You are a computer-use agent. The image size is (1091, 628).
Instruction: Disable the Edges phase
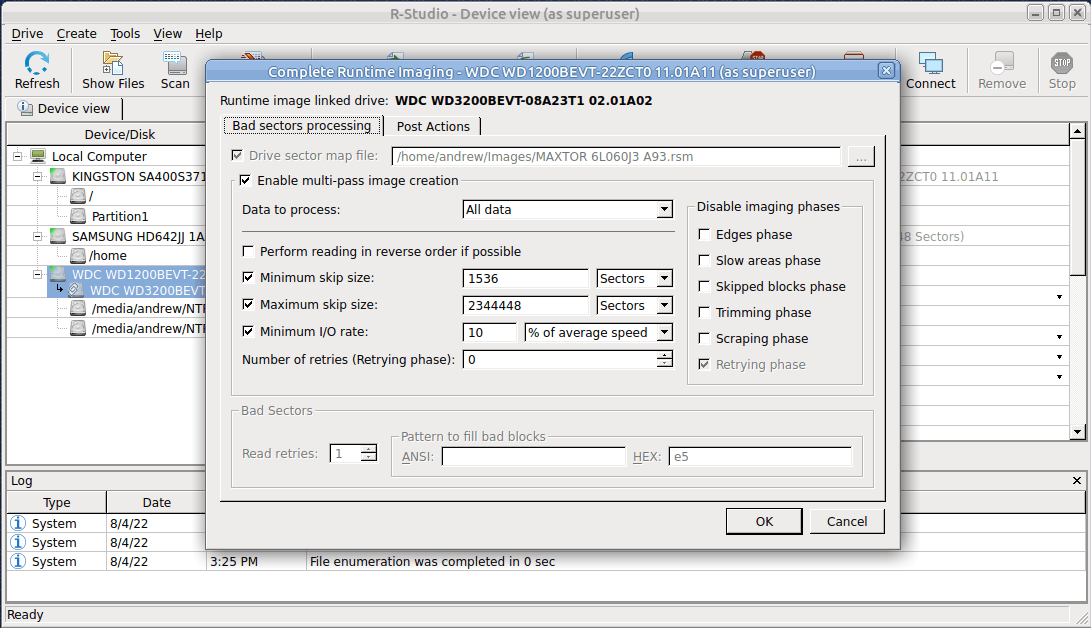coord(704,234)
